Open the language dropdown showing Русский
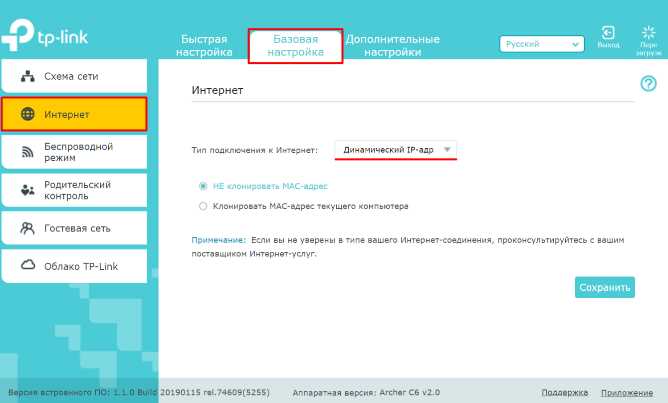The height and width of the screenshot is (403, 668). [x=542, y=44]
